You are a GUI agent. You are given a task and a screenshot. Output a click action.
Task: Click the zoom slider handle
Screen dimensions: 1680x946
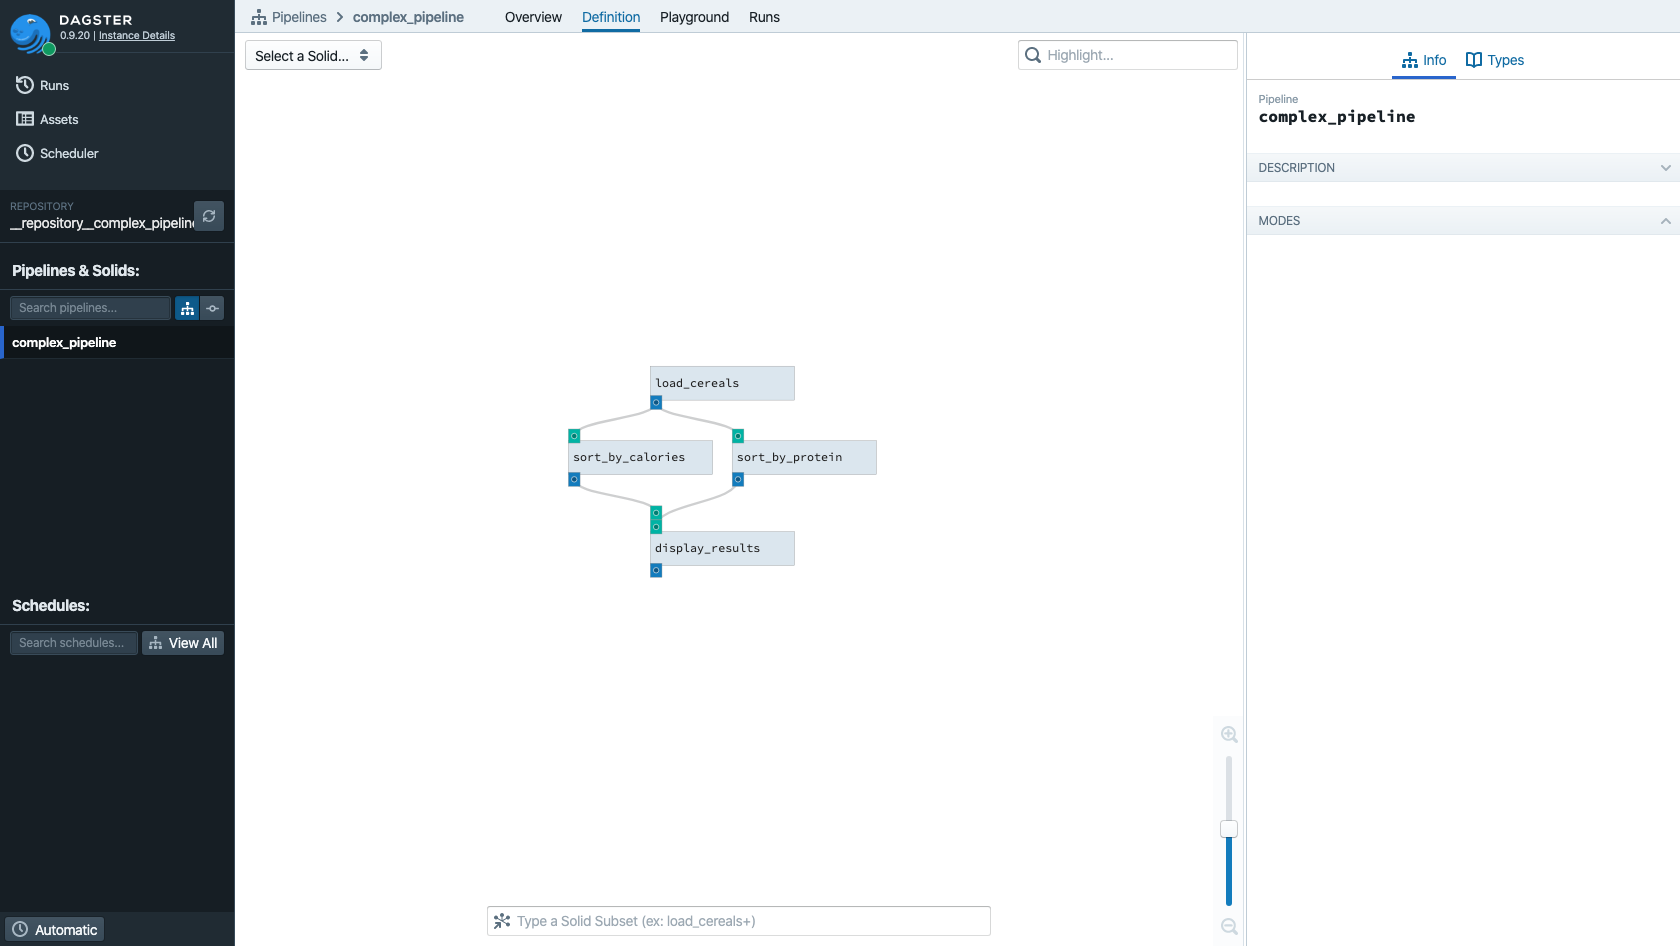click(x=1229, y=829)
